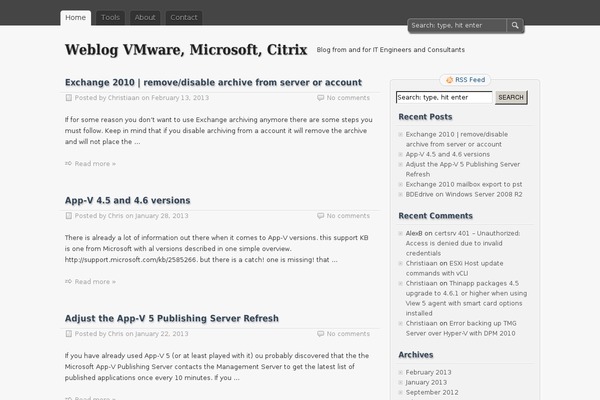The width and height of the screenshot is (600, 400).
Task: Open comment on Thinapp packages 4.5 upgrade
Action: pos(466,298)
